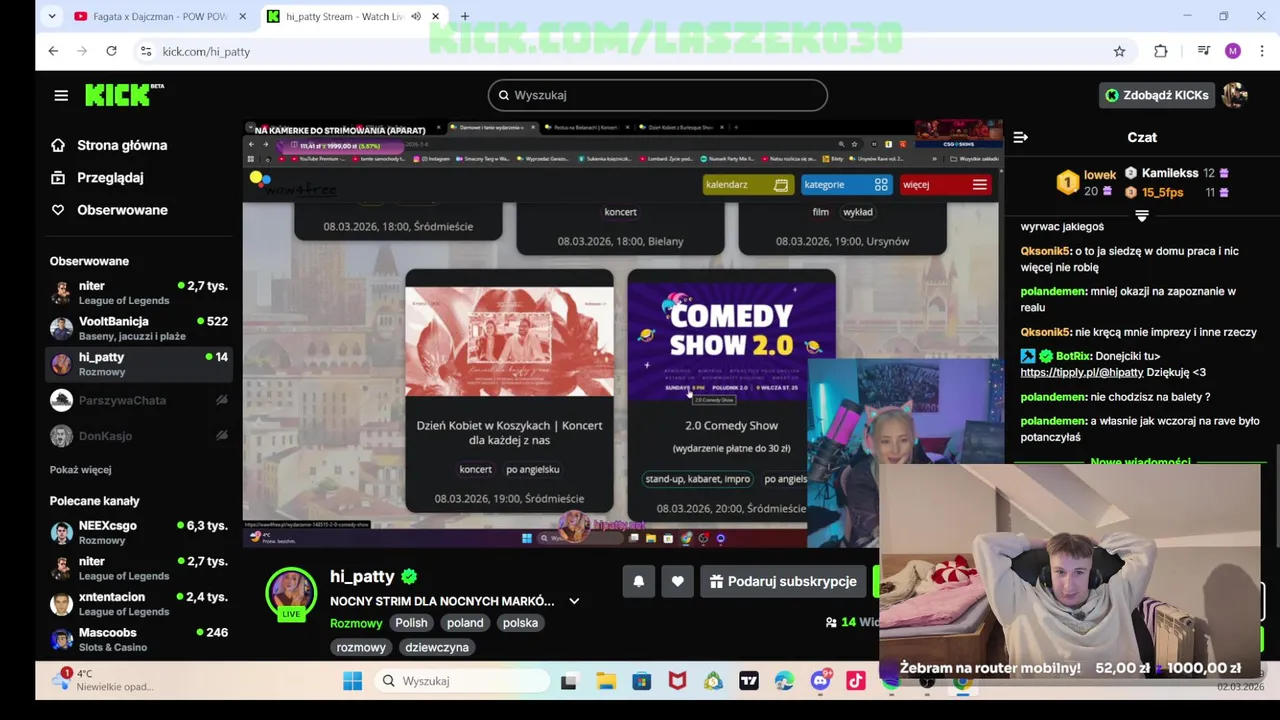Image resolution: width=1280 pixels, height=720 pixels.
Task: Open recommended NEEXcsgo channel
Action: tap(139, 532)
